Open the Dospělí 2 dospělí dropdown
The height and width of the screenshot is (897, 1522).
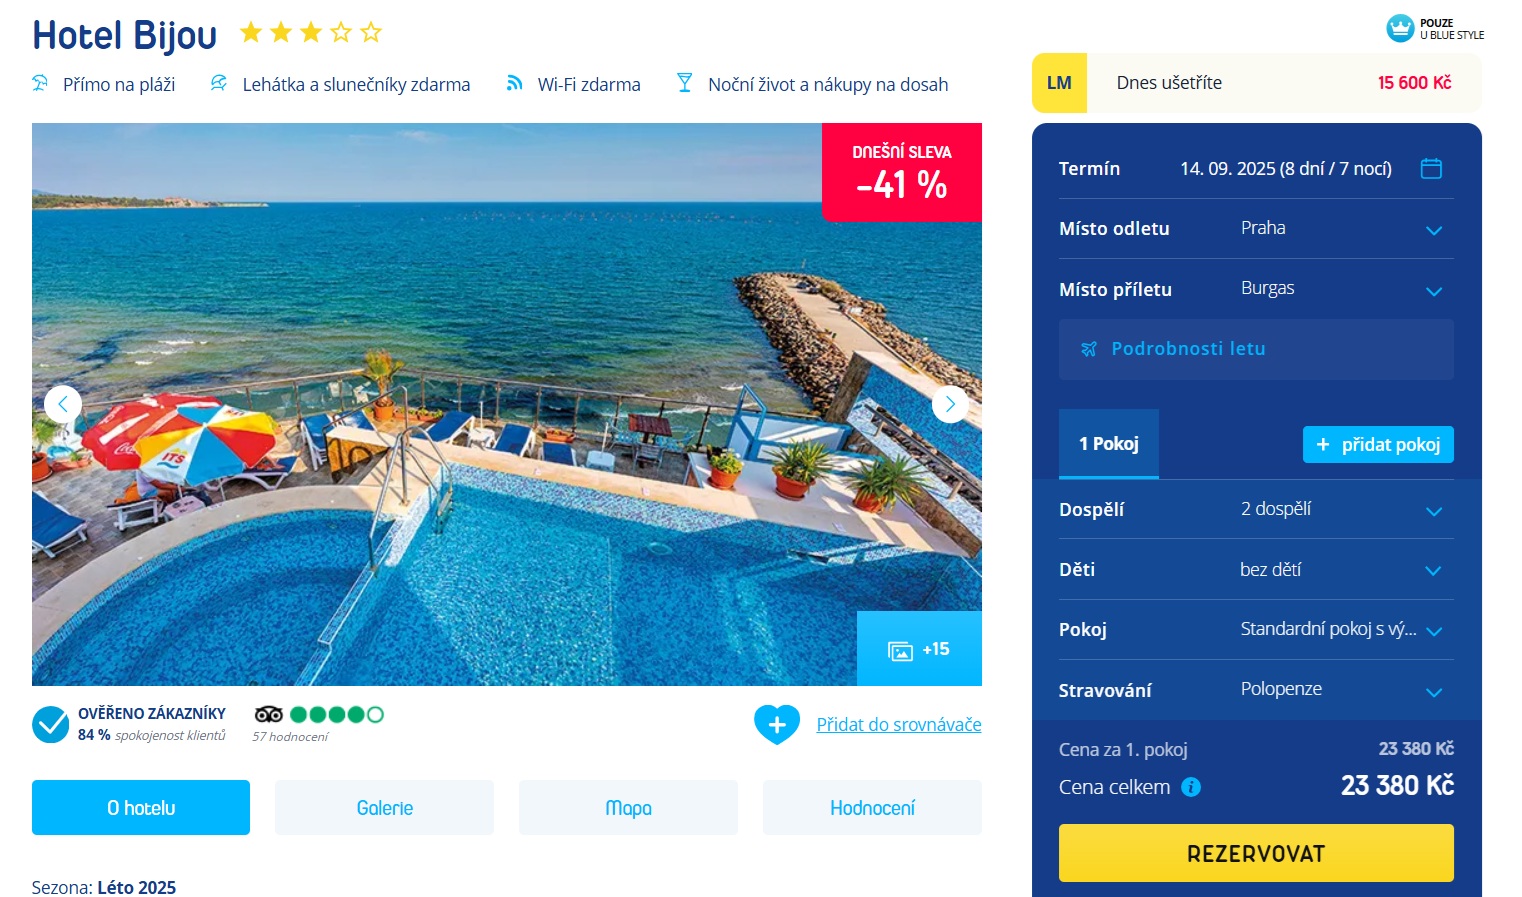pos(1256,509)
